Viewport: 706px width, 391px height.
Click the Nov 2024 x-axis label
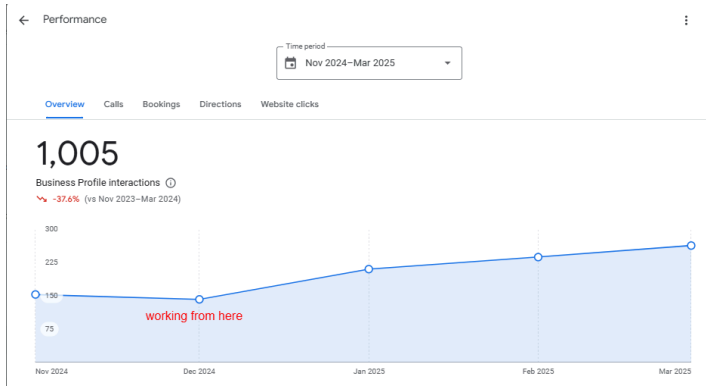tap(51, 371)
